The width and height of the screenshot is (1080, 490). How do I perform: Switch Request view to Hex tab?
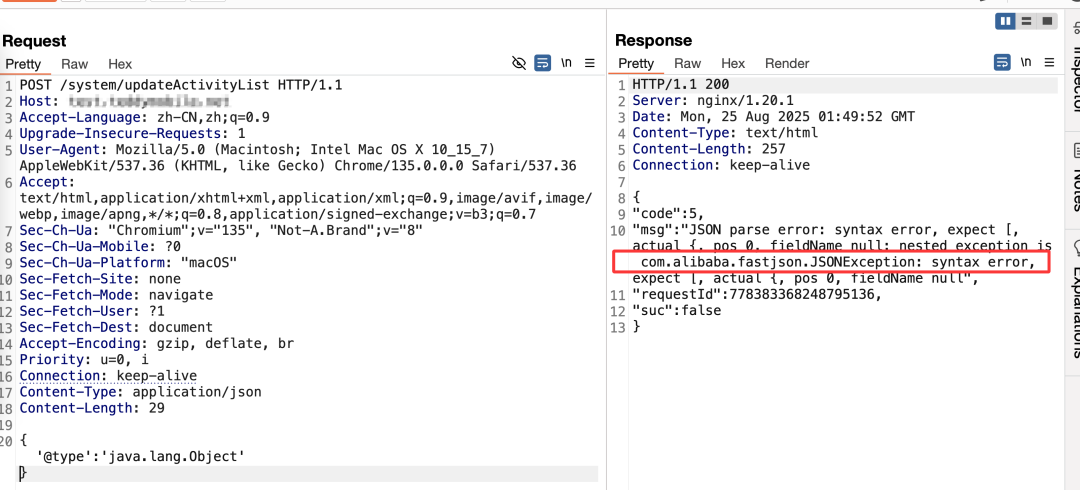pyautogui.click(x=120, y=64)
